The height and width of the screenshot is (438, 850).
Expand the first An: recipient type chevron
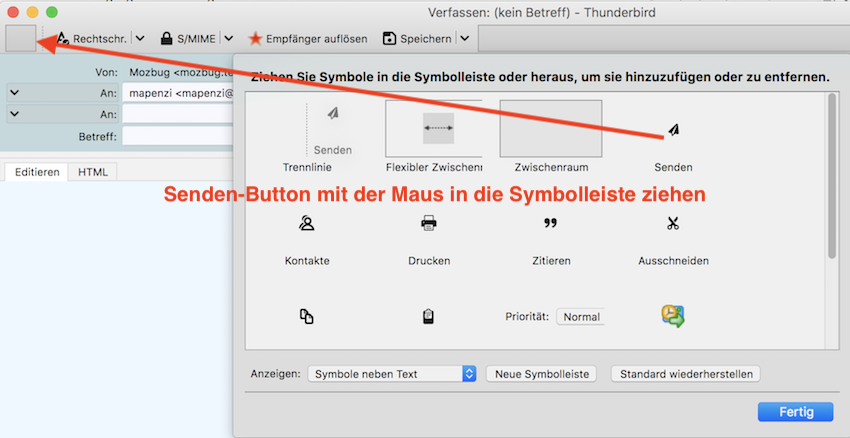coord(15,93)
